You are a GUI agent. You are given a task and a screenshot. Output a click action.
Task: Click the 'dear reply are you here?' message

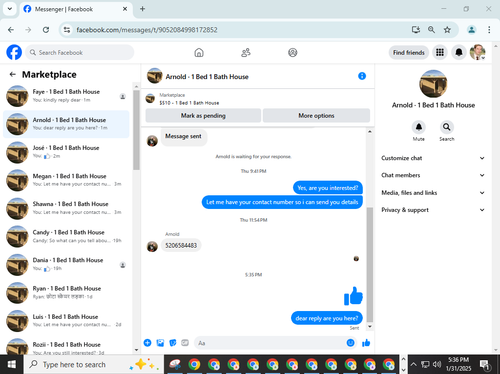point(327,318)
